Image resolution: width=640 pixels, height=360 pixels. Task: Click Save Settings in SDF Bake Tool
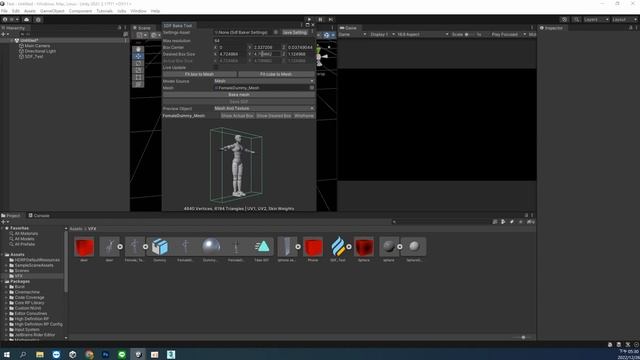[295, 32]
